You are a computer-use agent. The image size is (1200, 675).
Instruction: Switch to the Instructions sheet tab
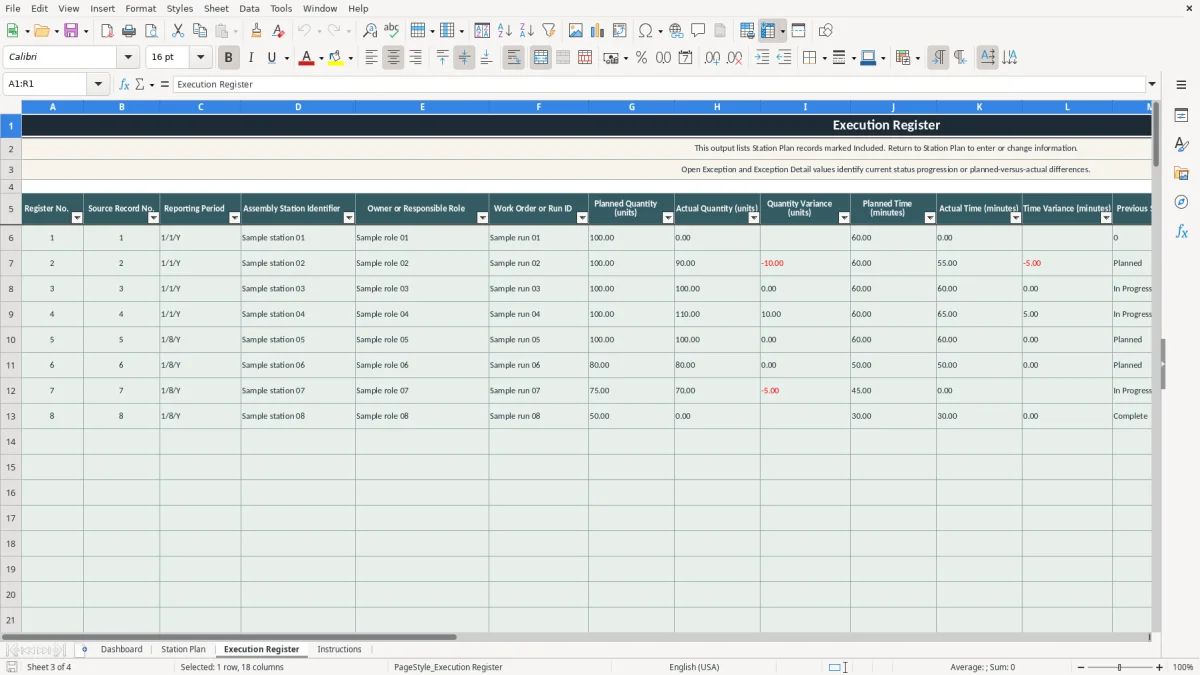click(339, 650)
